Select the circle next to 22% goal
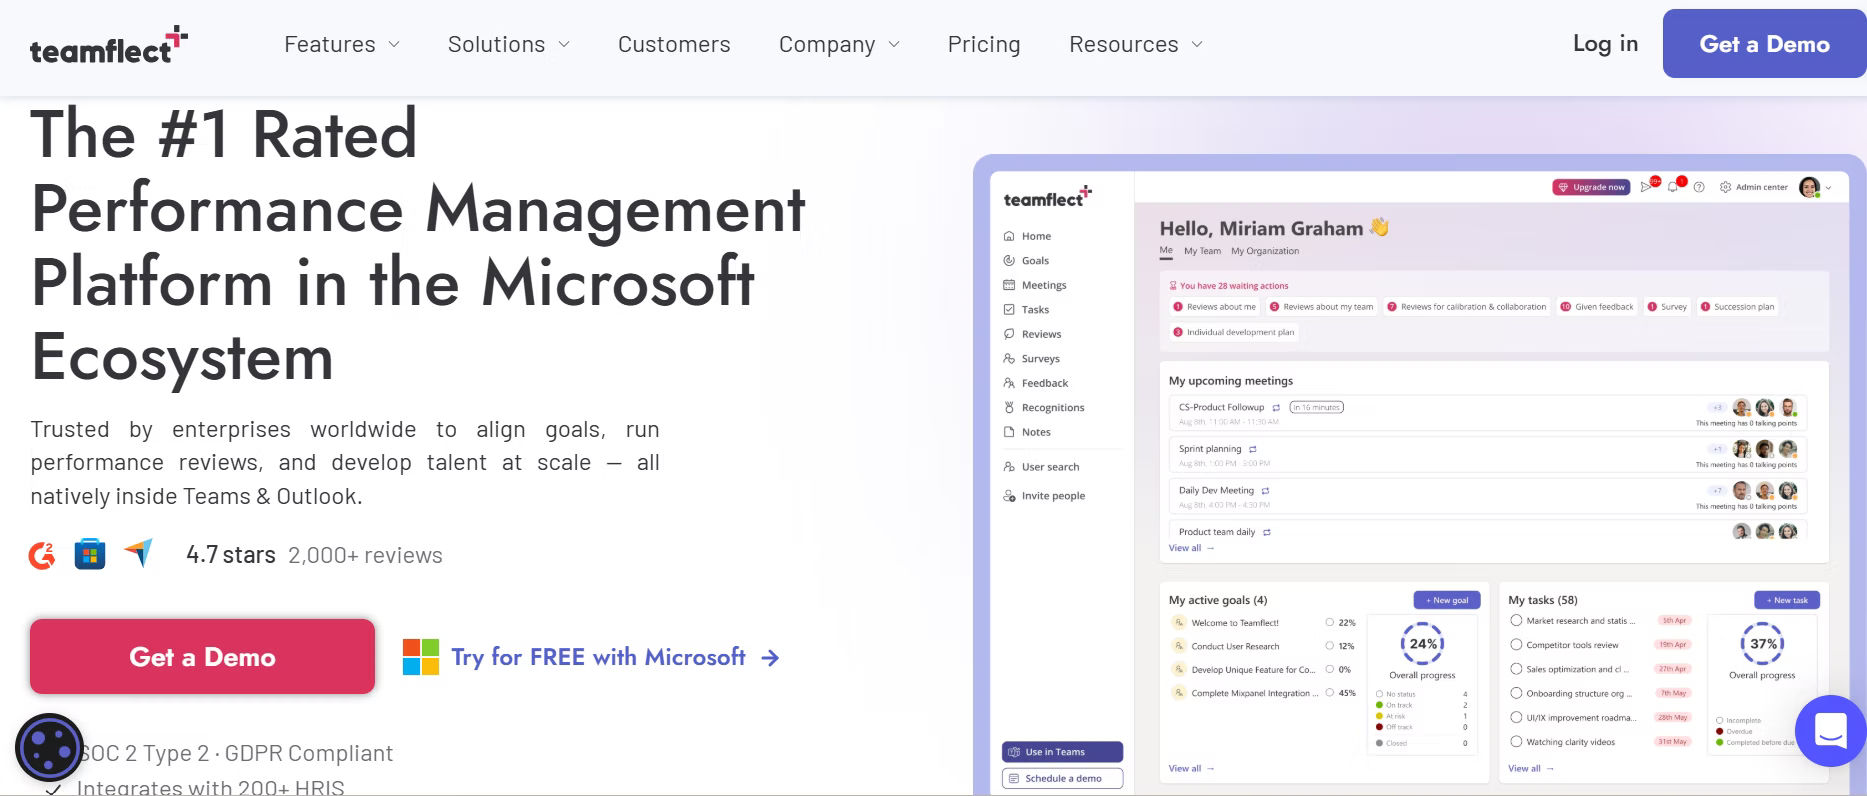 point(1329,622)
